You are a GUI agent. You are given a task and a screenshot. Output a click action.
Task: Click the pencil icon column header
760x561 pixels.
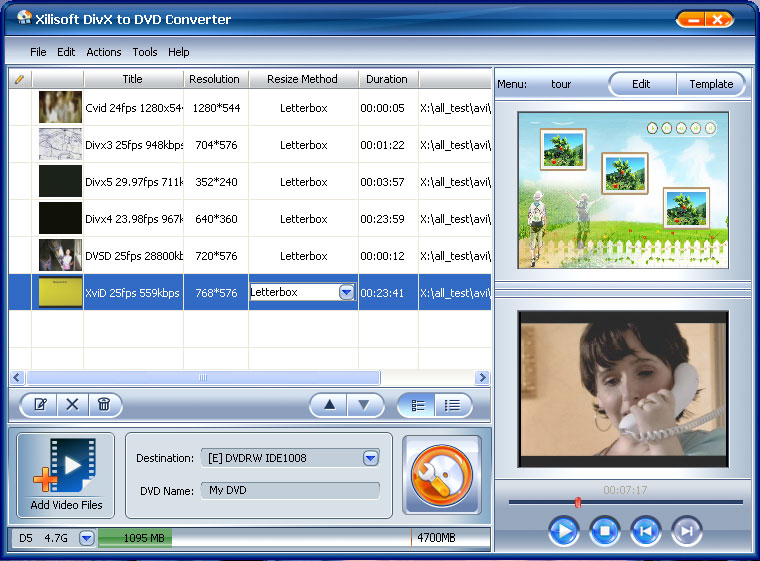20,79
